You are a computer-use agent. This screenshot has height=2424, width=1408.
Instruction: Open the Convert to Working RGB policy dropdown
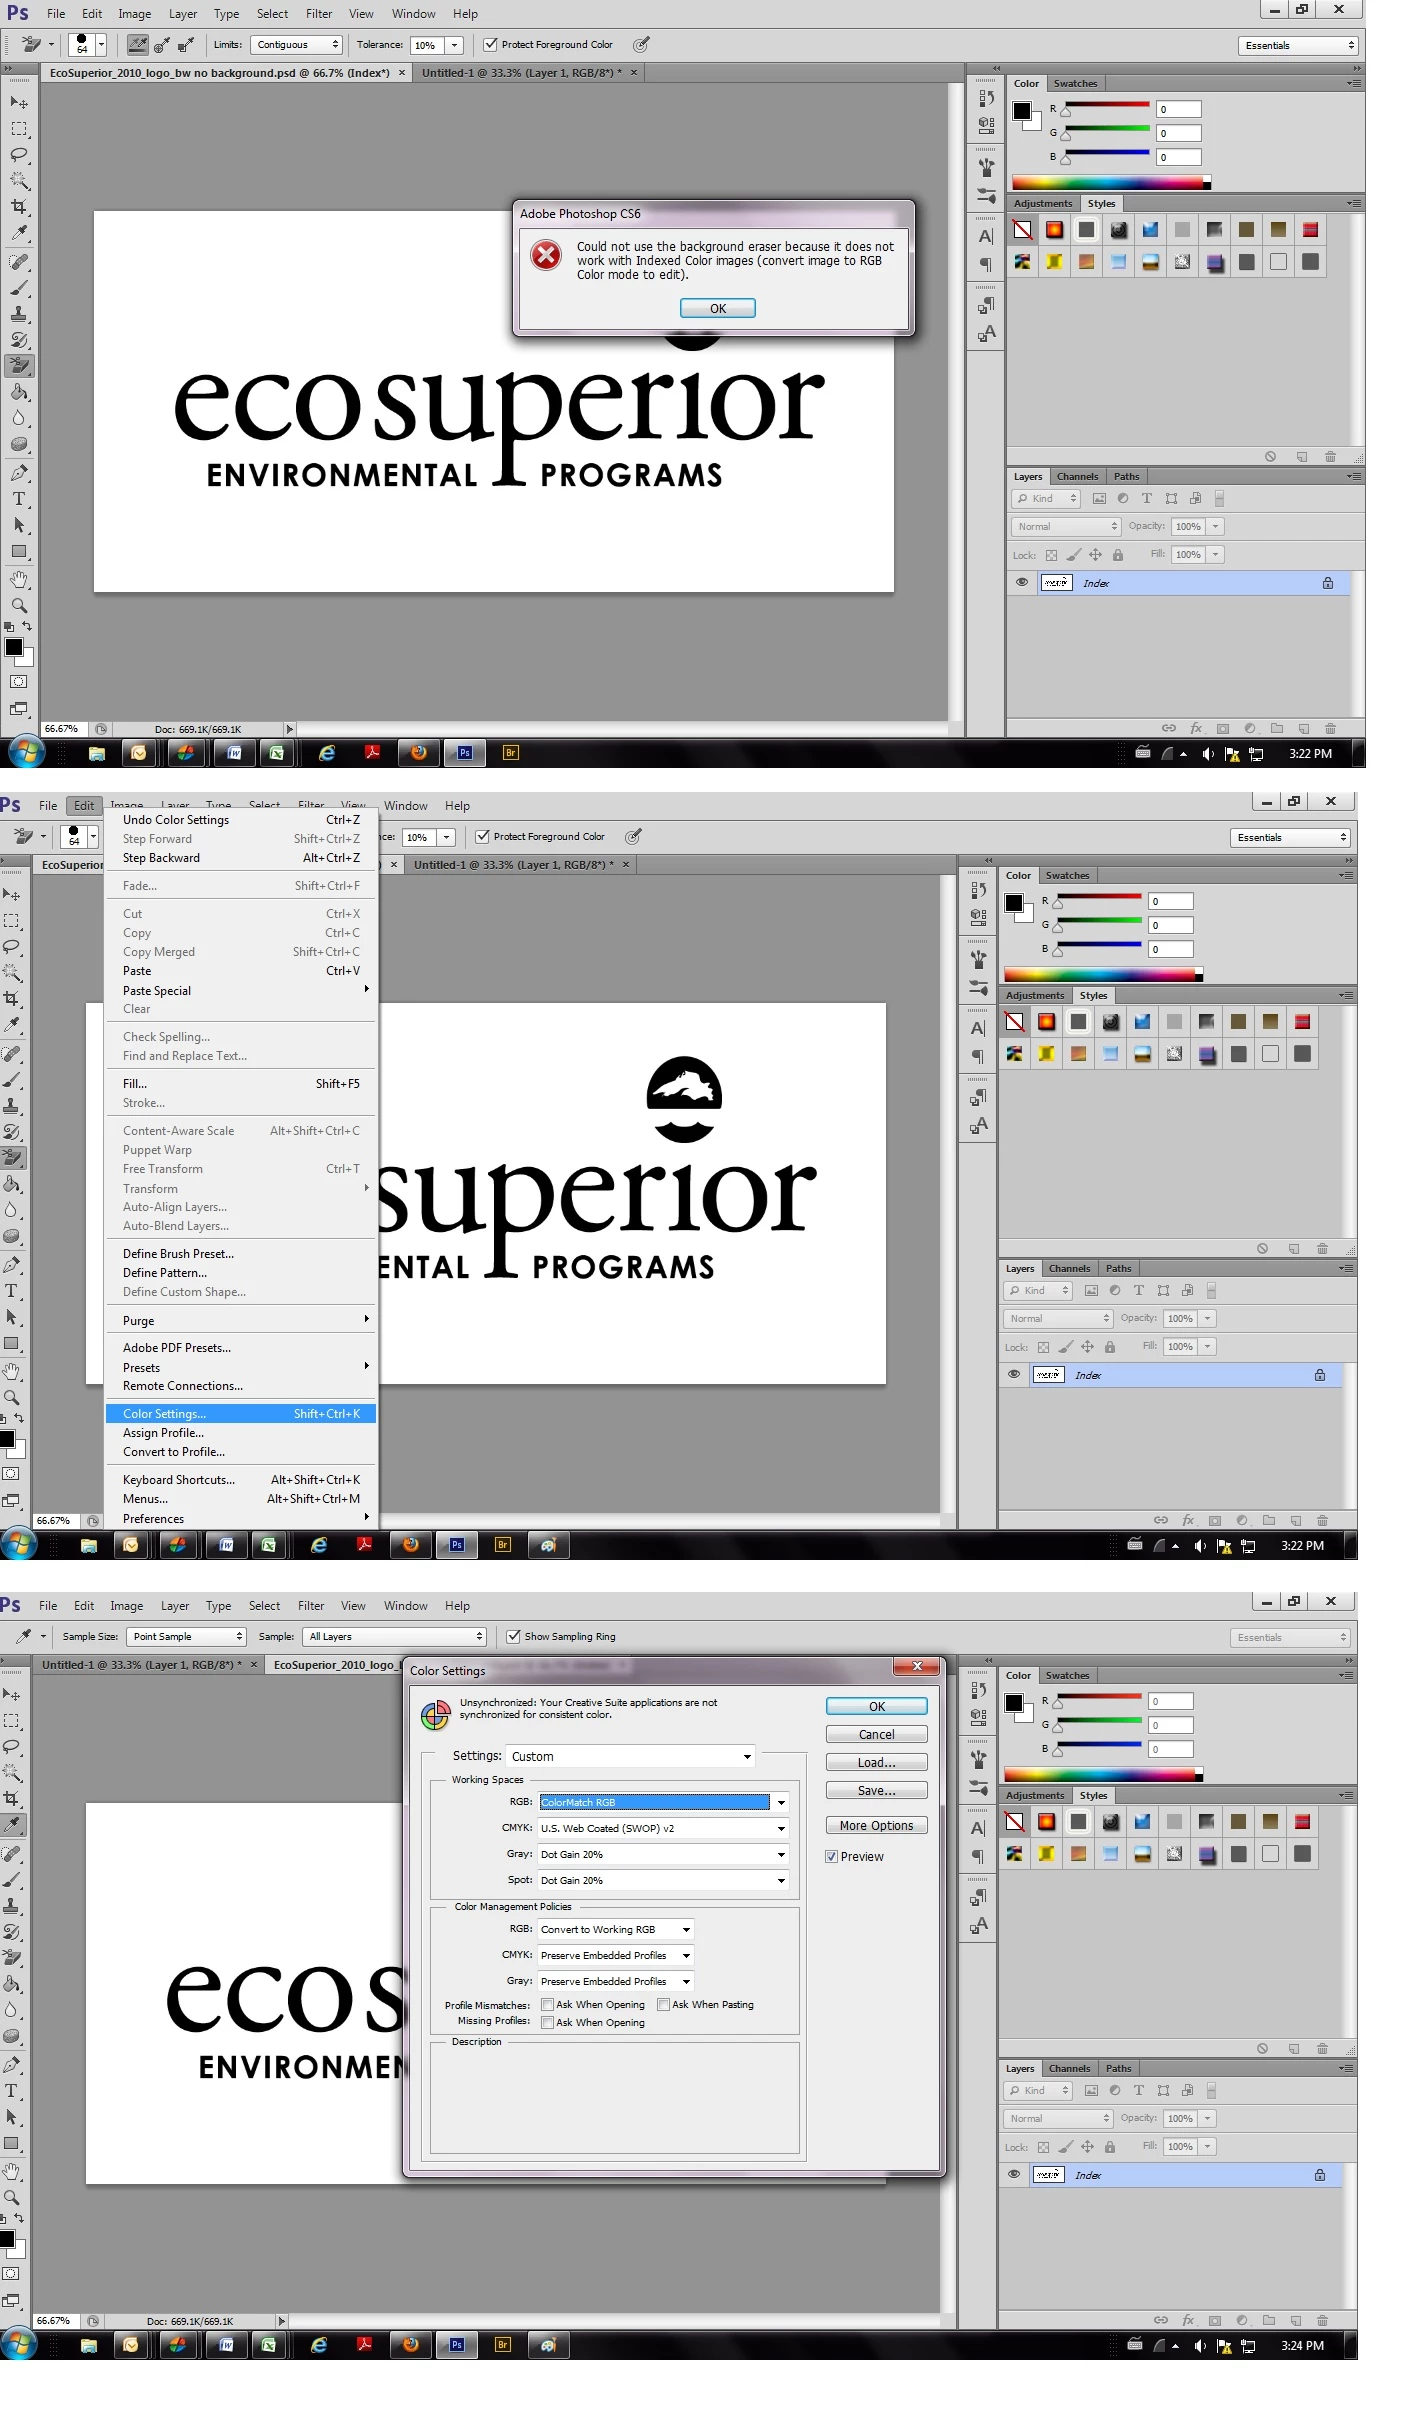tap(616, 1929)
